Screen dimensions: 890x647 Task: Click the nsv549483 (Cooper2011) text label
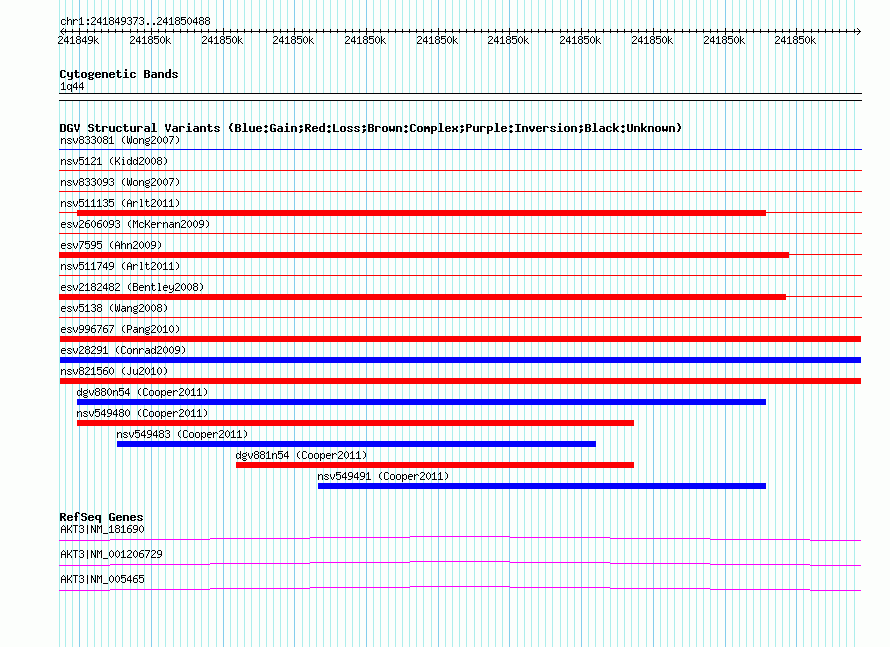(x=182, y=434)
